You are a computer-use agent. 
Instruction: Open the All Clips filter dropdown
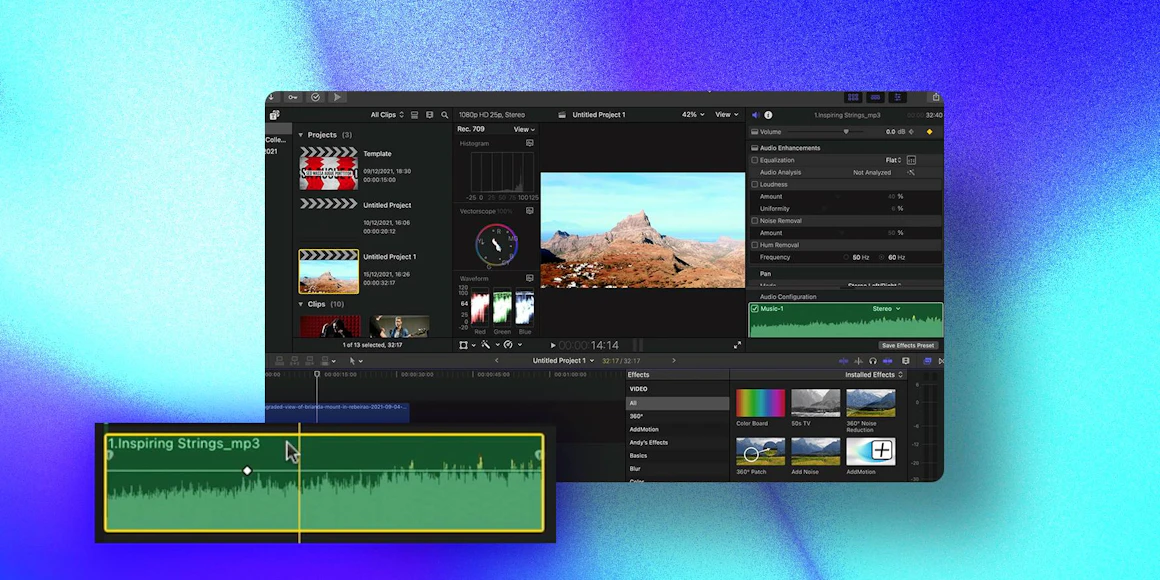pos(388,115)
